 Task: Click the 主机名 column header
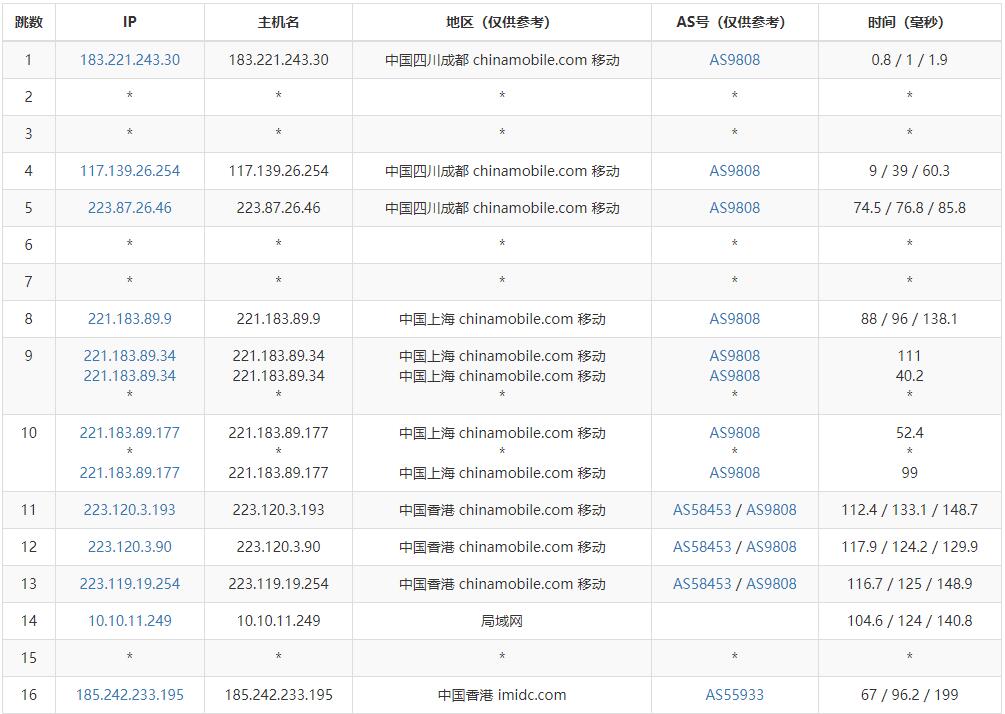278,22
